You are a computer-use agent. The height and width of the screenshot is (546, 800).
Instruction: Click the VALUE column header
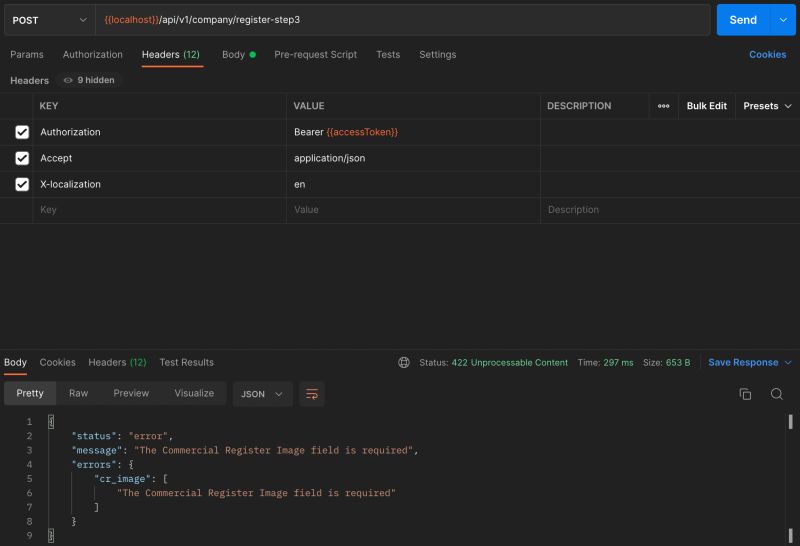[309, 106]
